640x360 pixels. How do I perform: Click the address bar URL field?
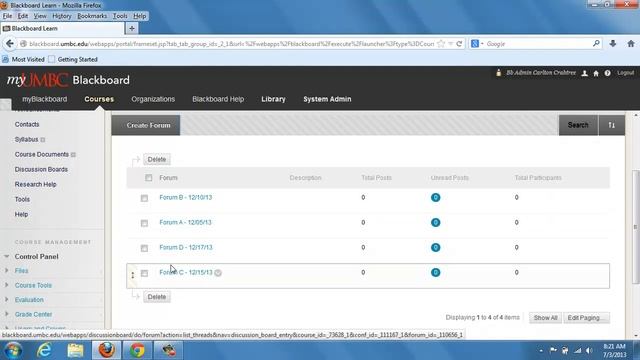pyautogui.click(x=231, y=44)
